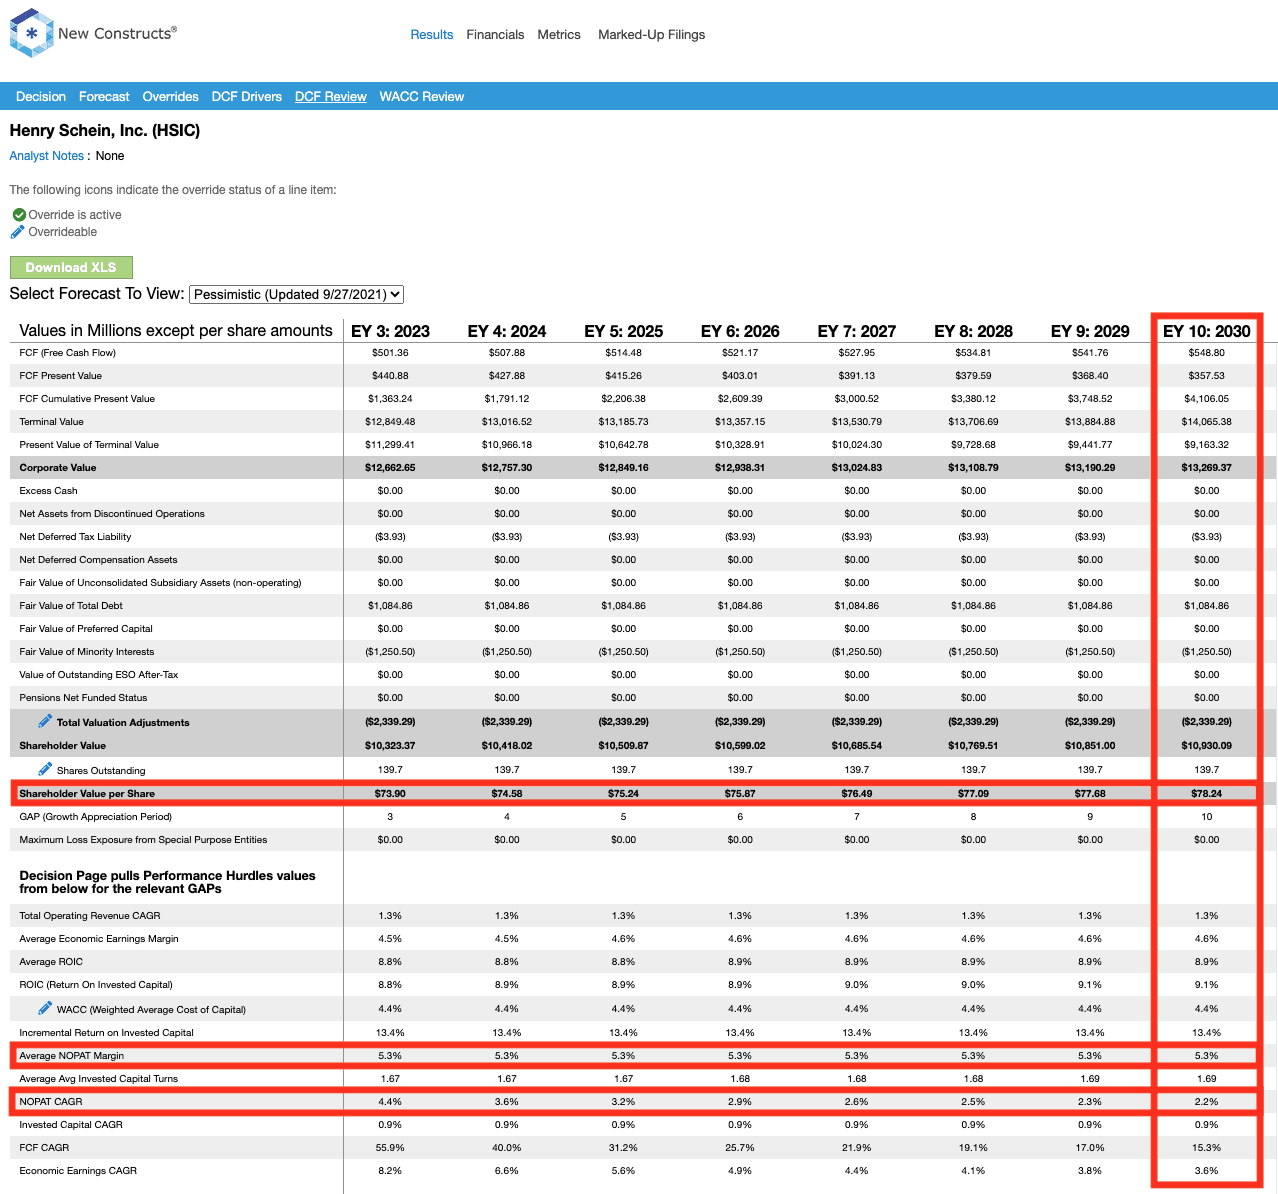
Task: Click the $13,269.37 corporate value cell
Action: click(1207, 468)
